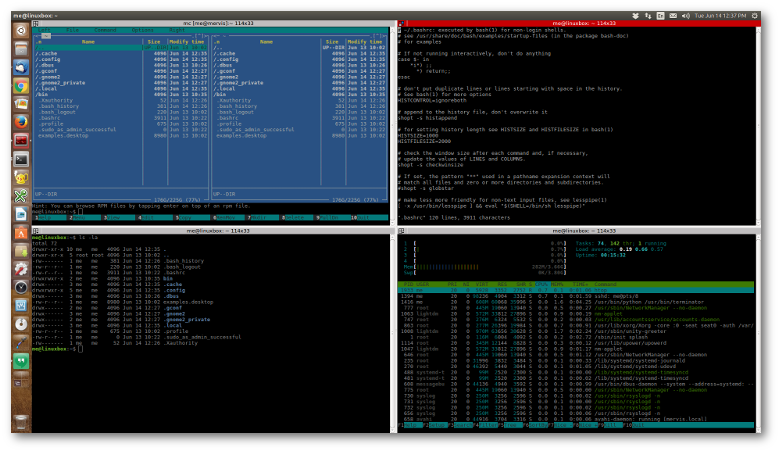
Task: Open the photo manager launcher icon
Action: click(x=21, y=104)
